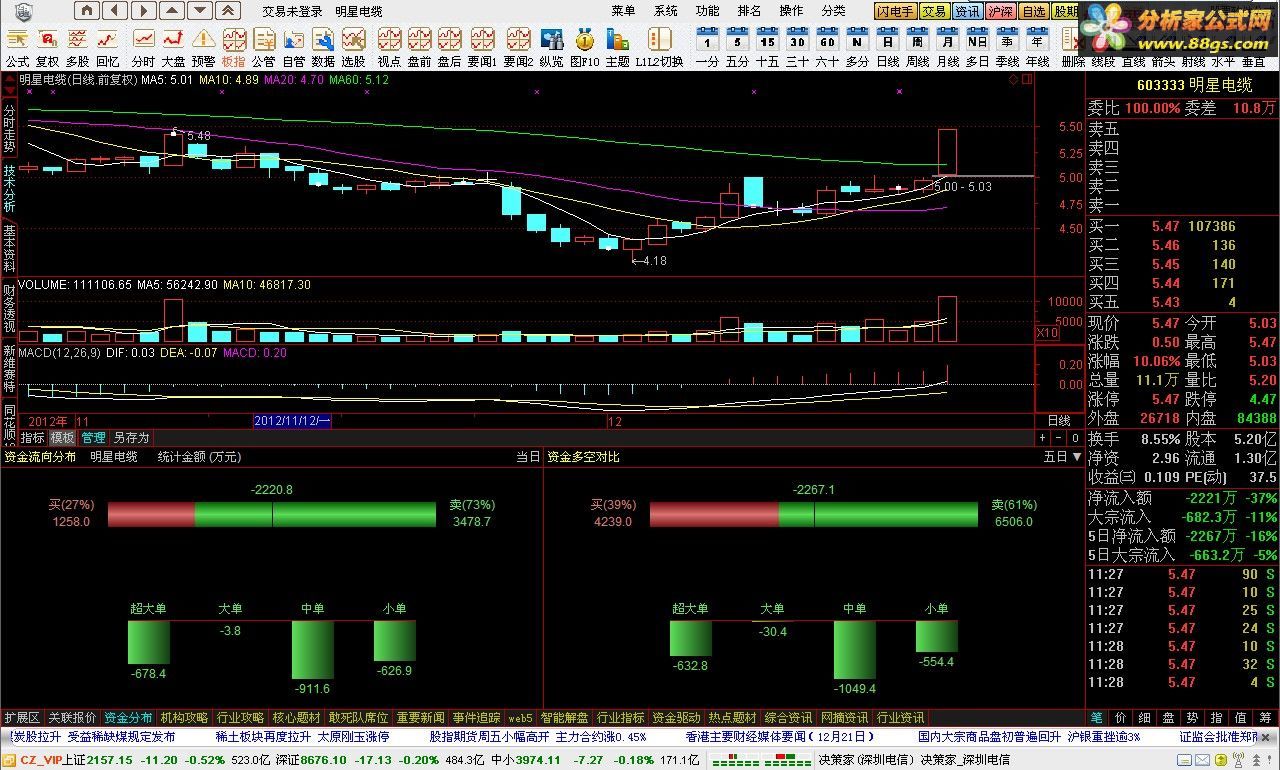Click the 闪电手 quick-trade button

(896, 12)
